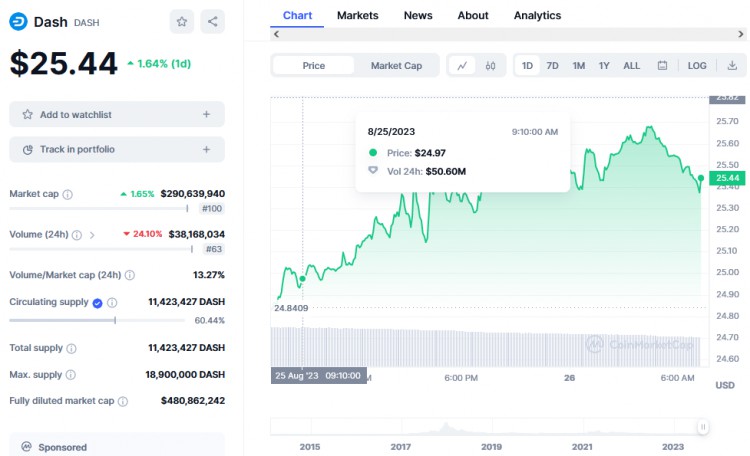
Task: Click the Add to watchlist button
Action: [117, 114]
